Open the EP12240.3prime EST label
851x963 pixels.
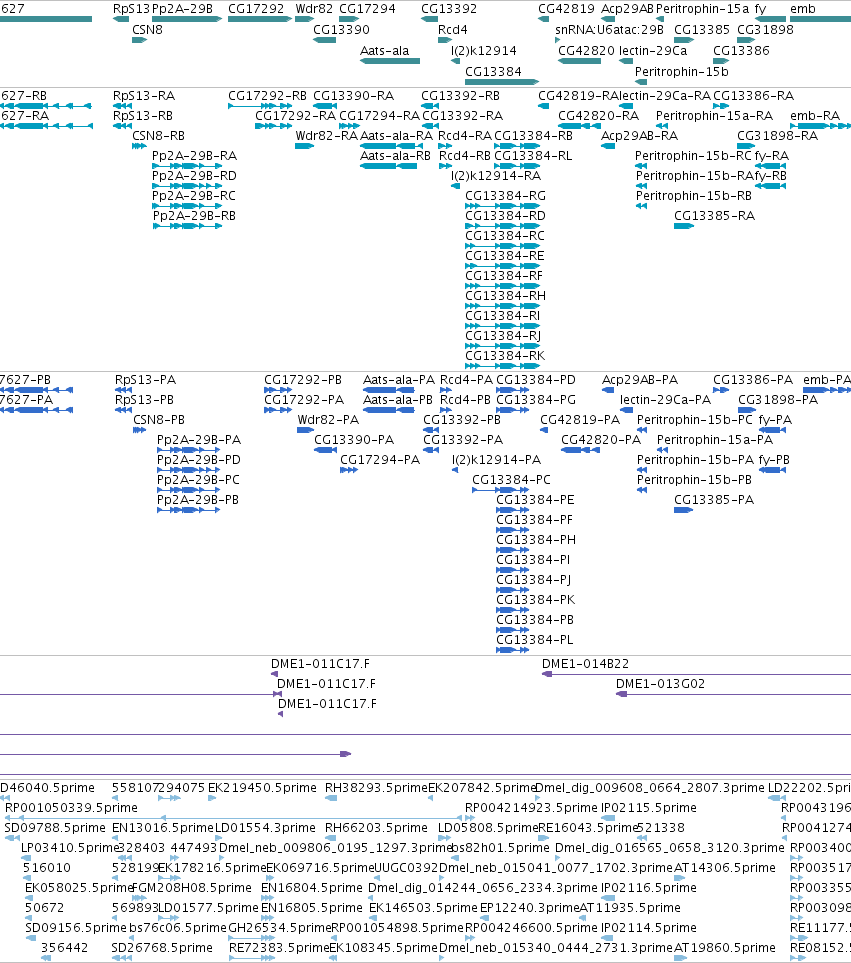point(529,908)
